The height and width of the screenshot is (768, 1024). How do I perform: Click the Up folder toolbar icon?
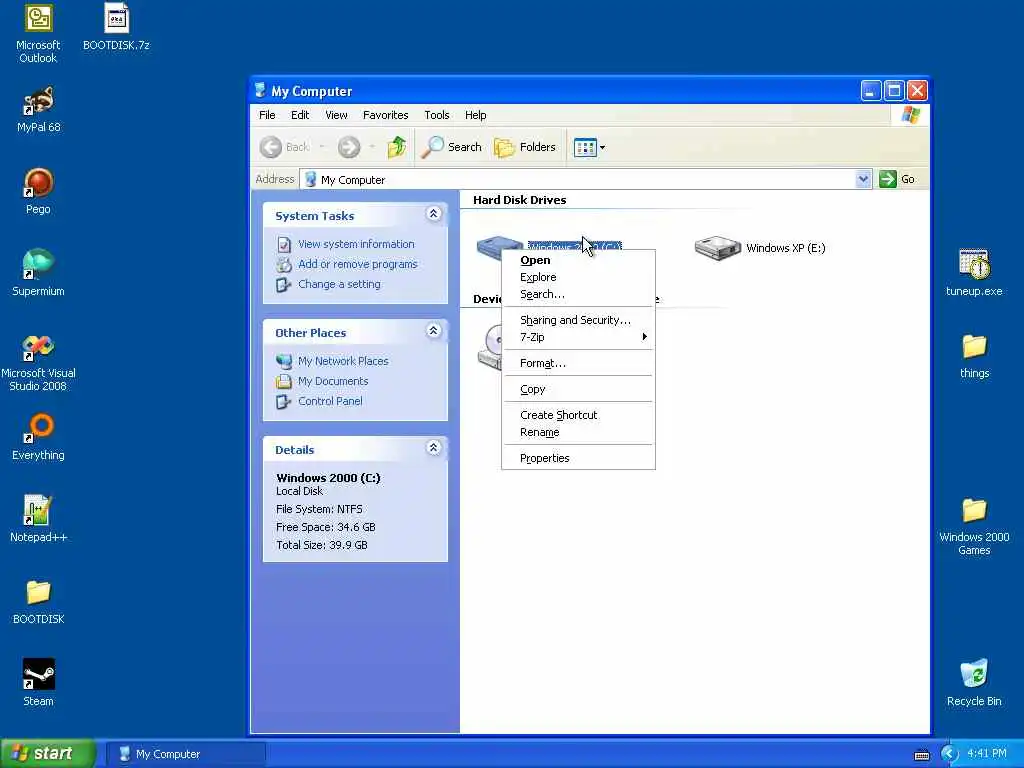click(x=396, y=147)
